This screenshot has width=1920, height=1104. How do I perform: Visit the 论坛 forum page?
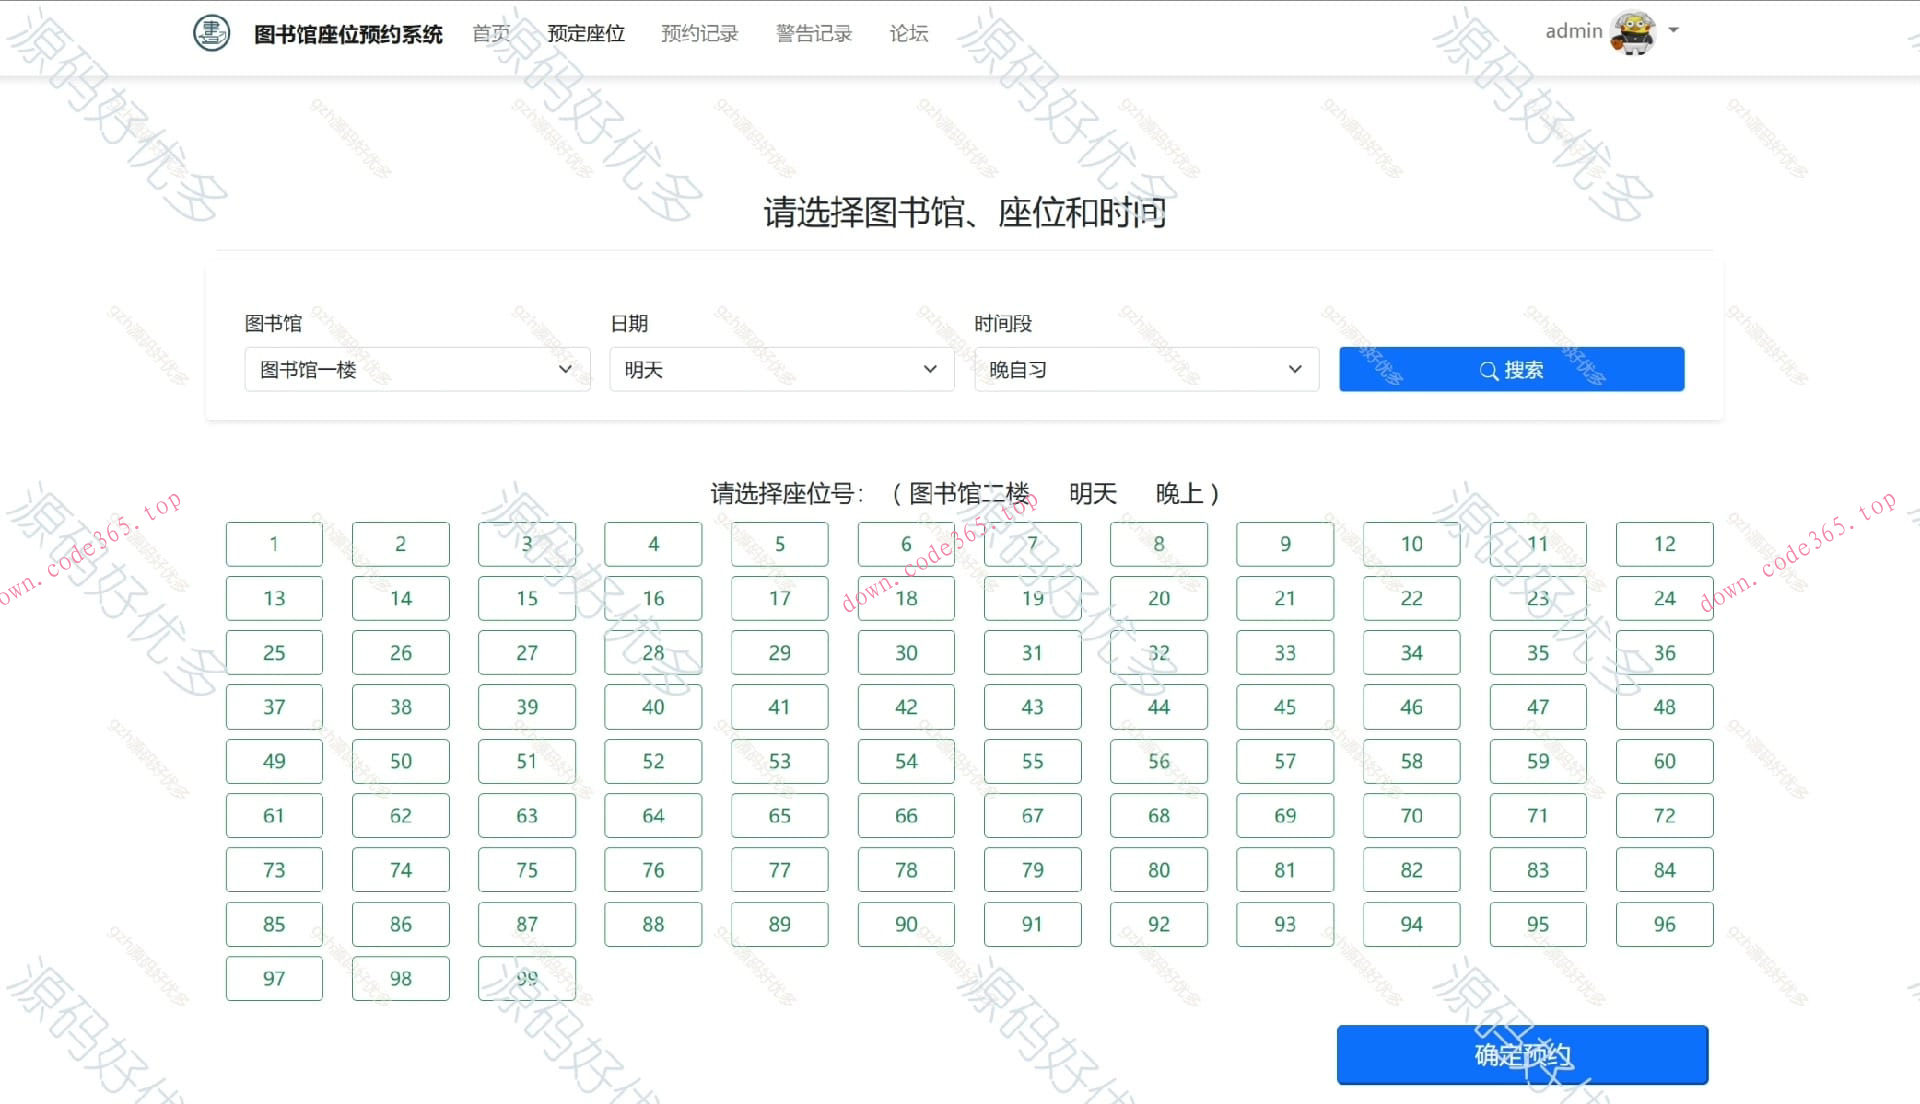tap(907, 33)
